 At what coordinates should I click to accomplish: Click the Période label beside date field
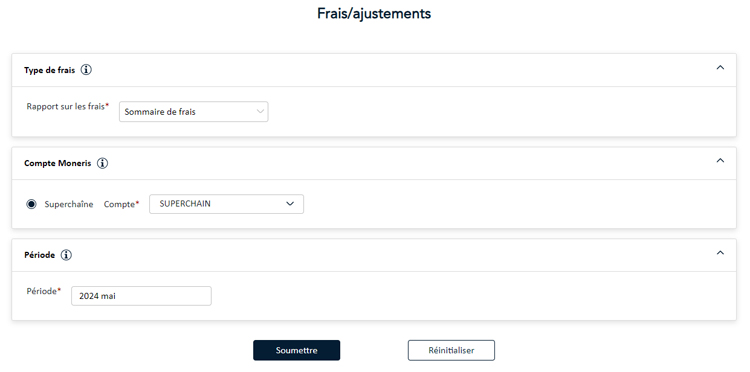44,291
